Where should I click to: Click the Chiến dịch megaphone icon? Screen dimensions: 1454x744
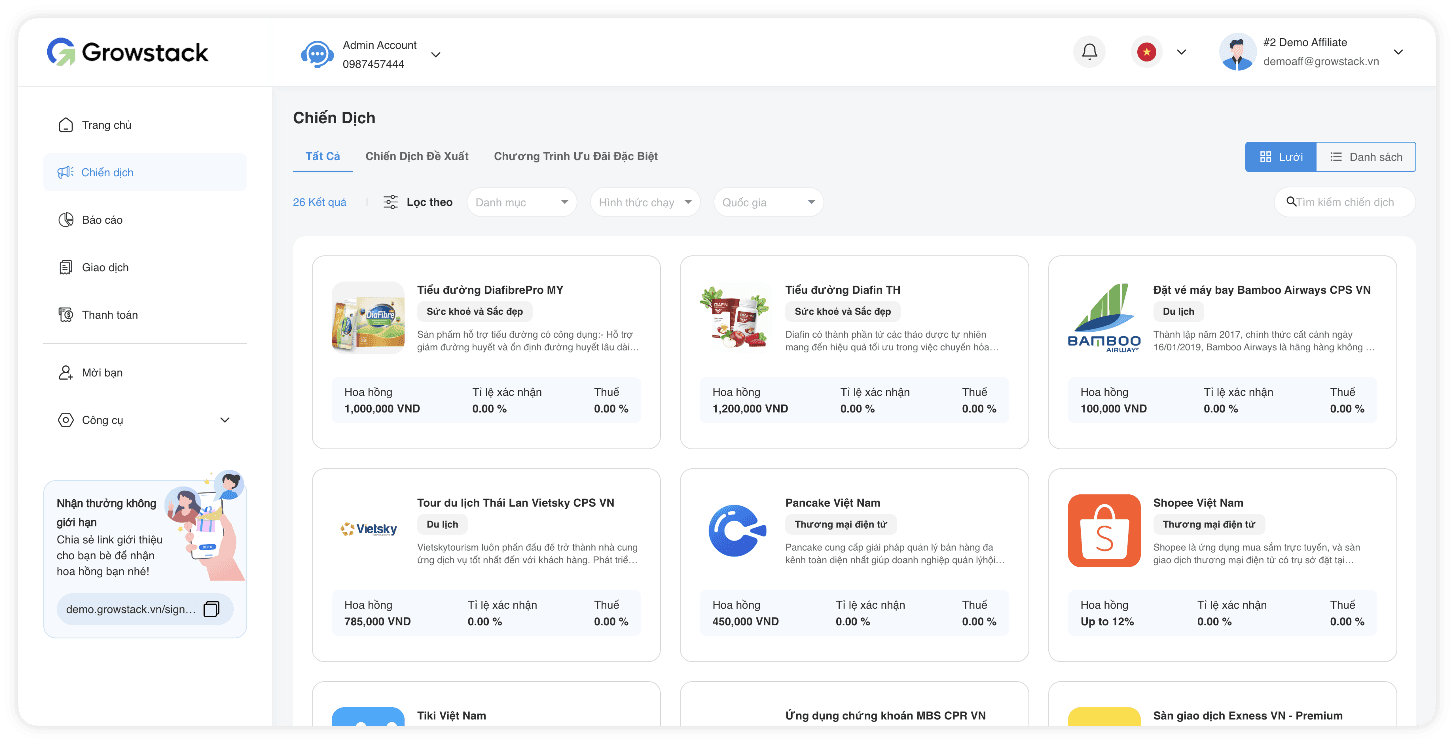click(x=65, y=172)
